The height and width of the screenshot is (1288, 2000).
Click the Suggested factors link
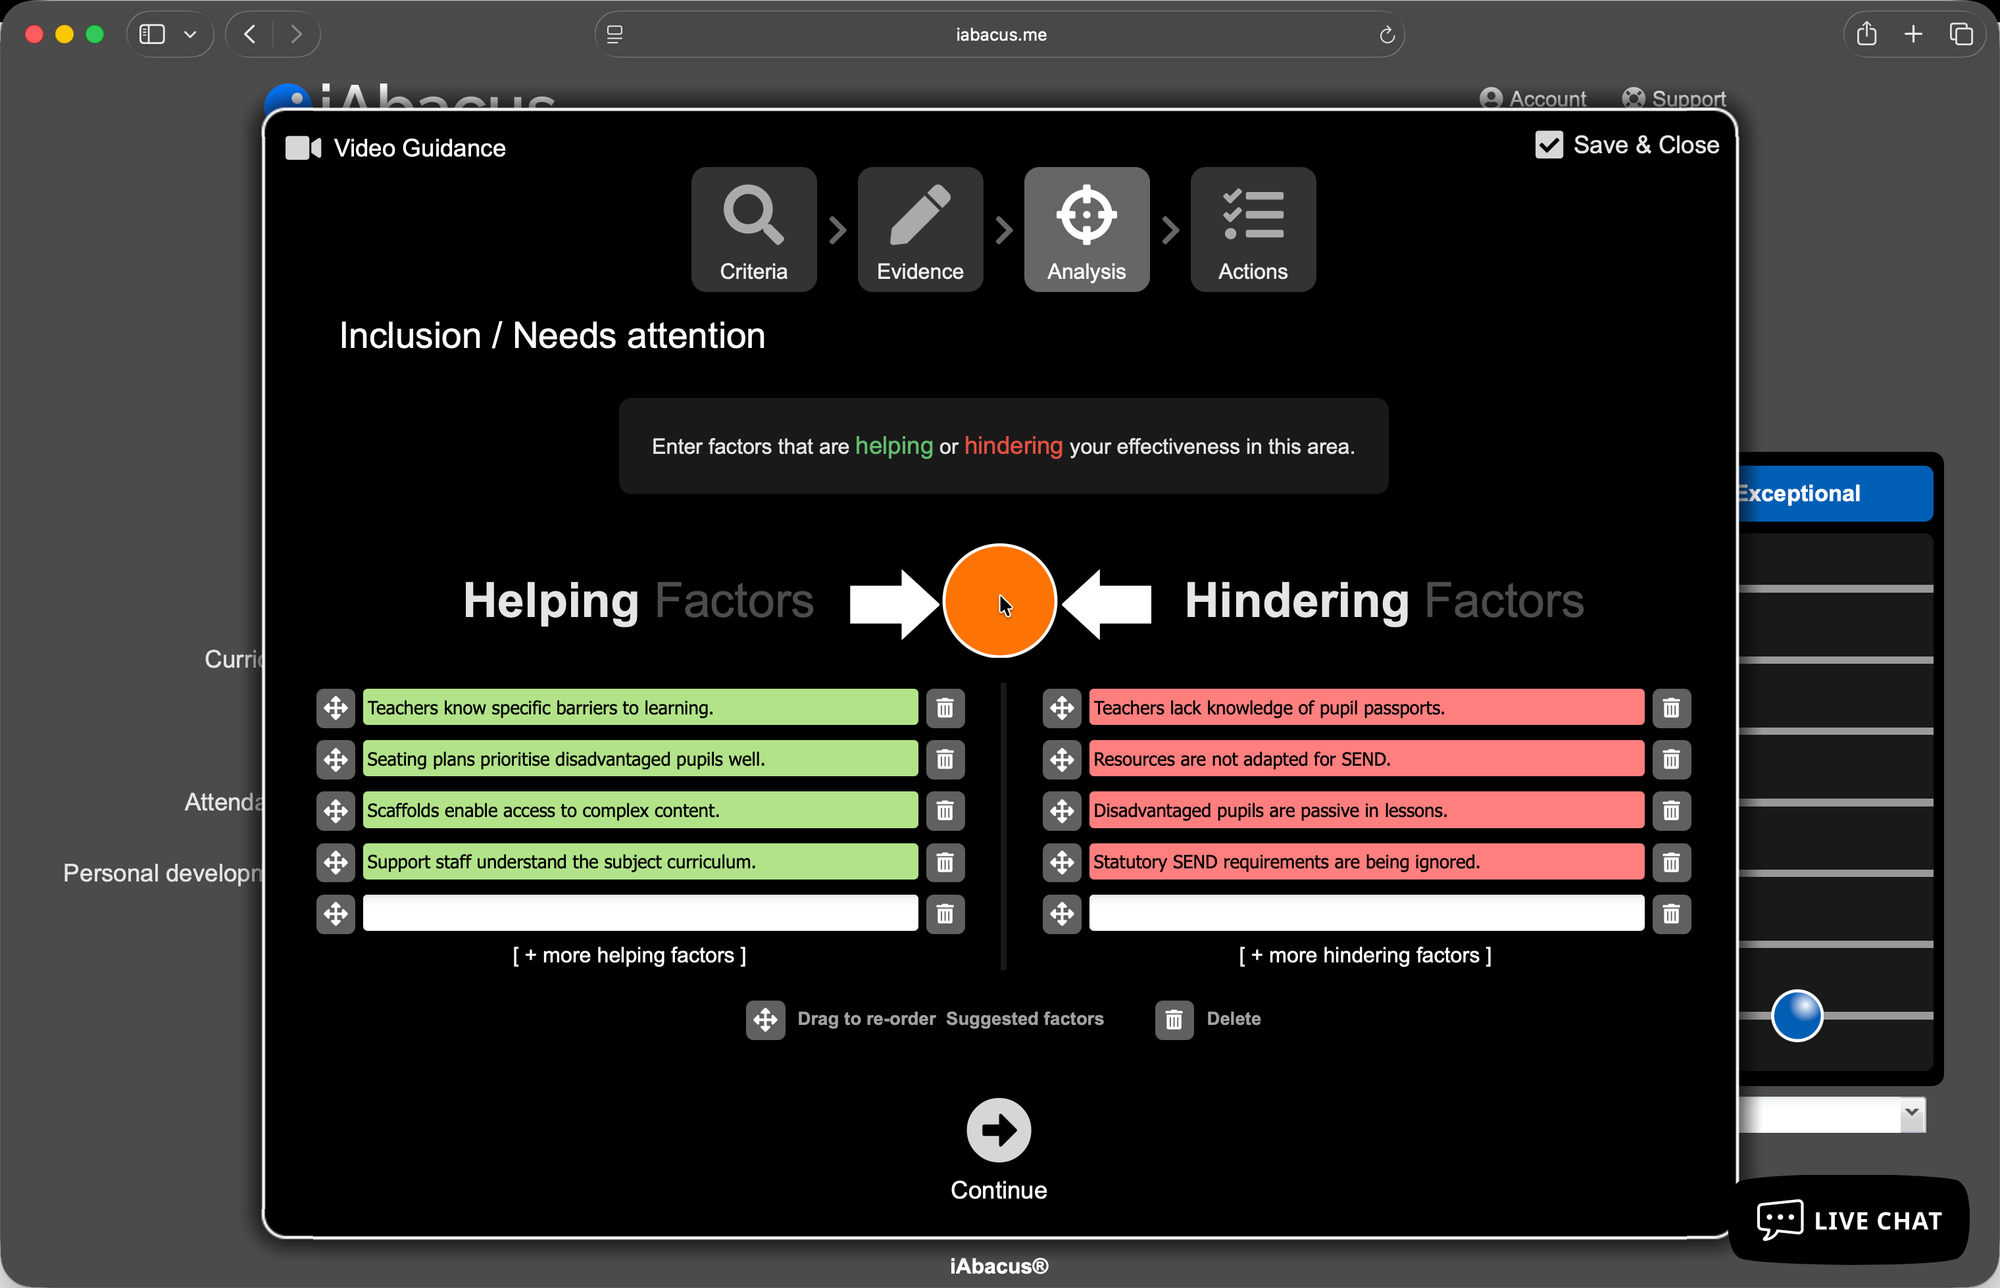(1024, 1018)
